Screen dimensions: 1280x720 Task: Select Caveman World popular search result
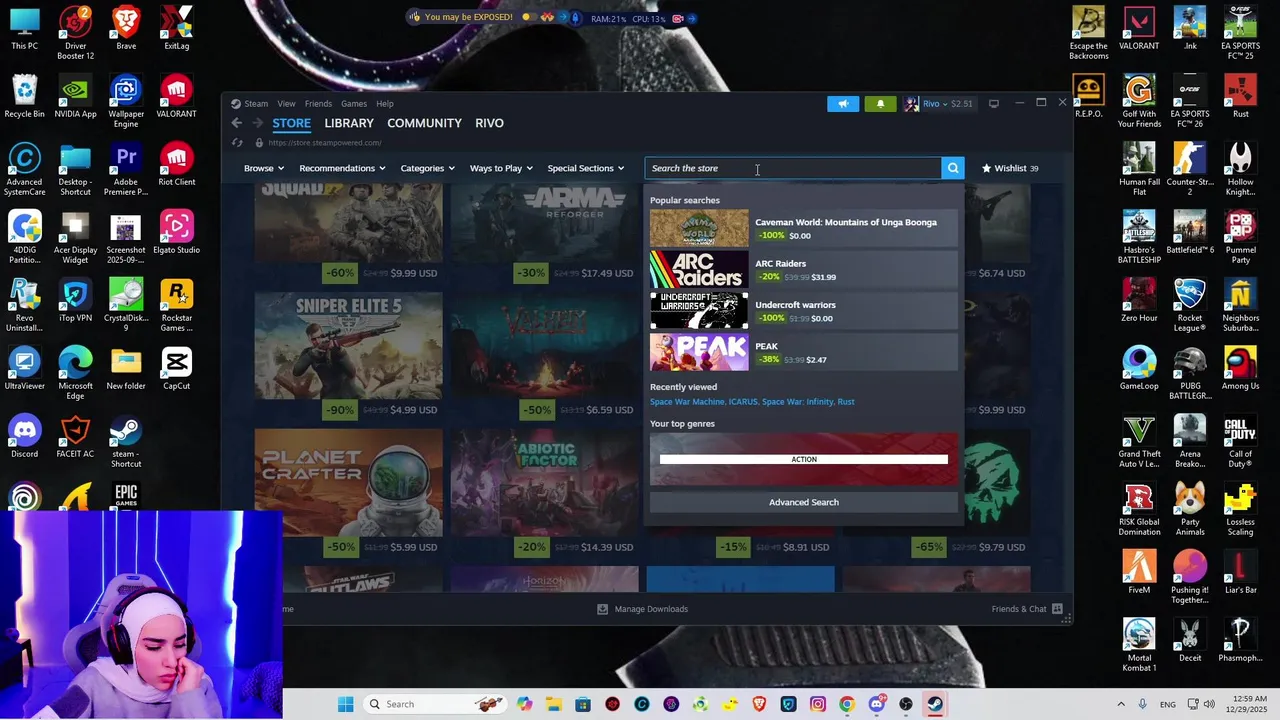(804, 228)
